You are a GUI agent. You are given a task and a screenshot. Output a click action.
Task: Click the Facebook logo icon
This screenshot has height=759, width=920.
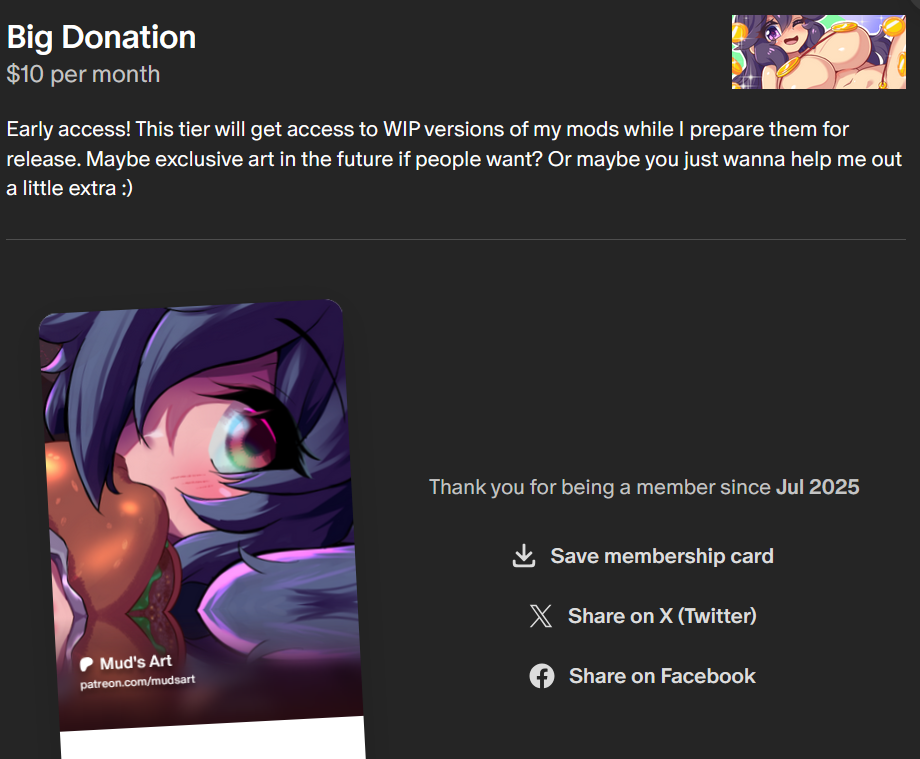coord(542,676)
